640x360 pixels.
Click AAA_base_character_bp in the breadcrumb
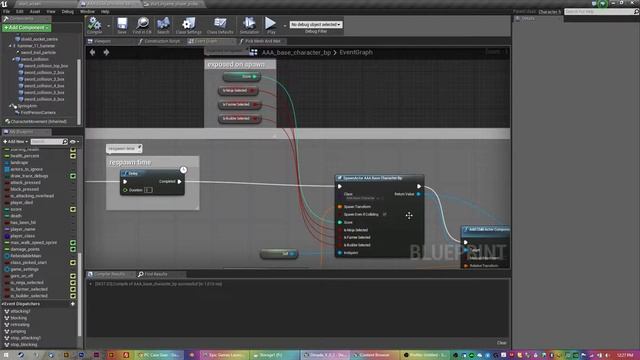pos(296,52)
